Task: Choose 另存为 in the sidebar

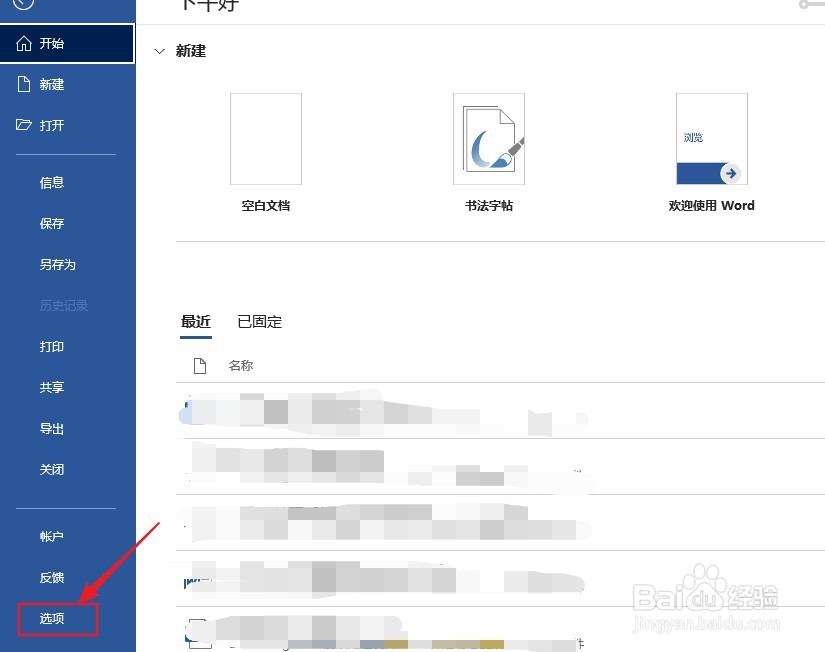Action: pos(57,265)
